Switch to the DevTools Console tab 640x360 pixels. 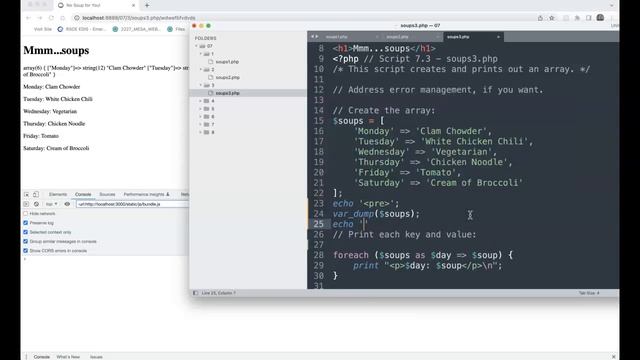click(x=83, y=194)
